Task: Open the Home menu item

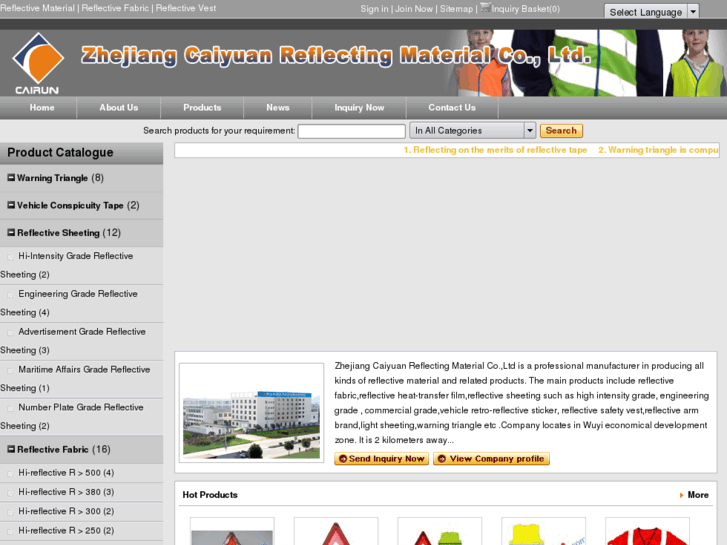Action: [x=42, y=108]
